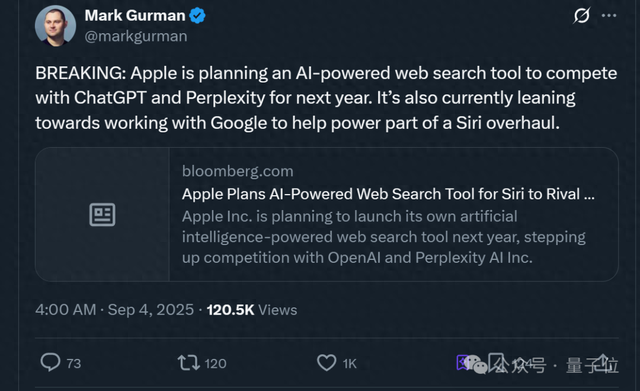Bookmark the tweet with the bookmark icon
Screen dimensions: 640x391
tap(496, 363)
